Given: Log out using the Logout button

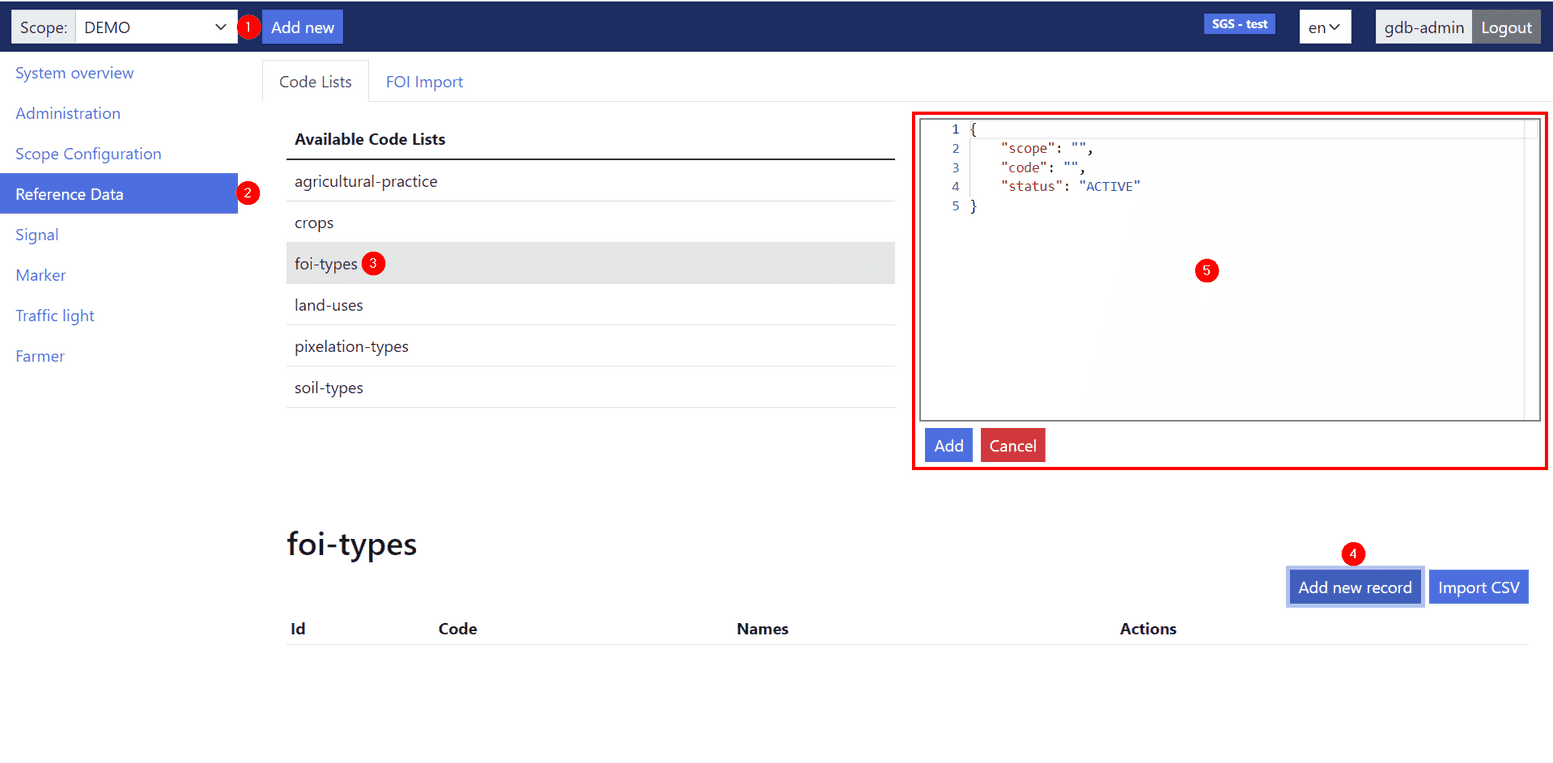Looking at the screenshot, I should coord(1506,27).
